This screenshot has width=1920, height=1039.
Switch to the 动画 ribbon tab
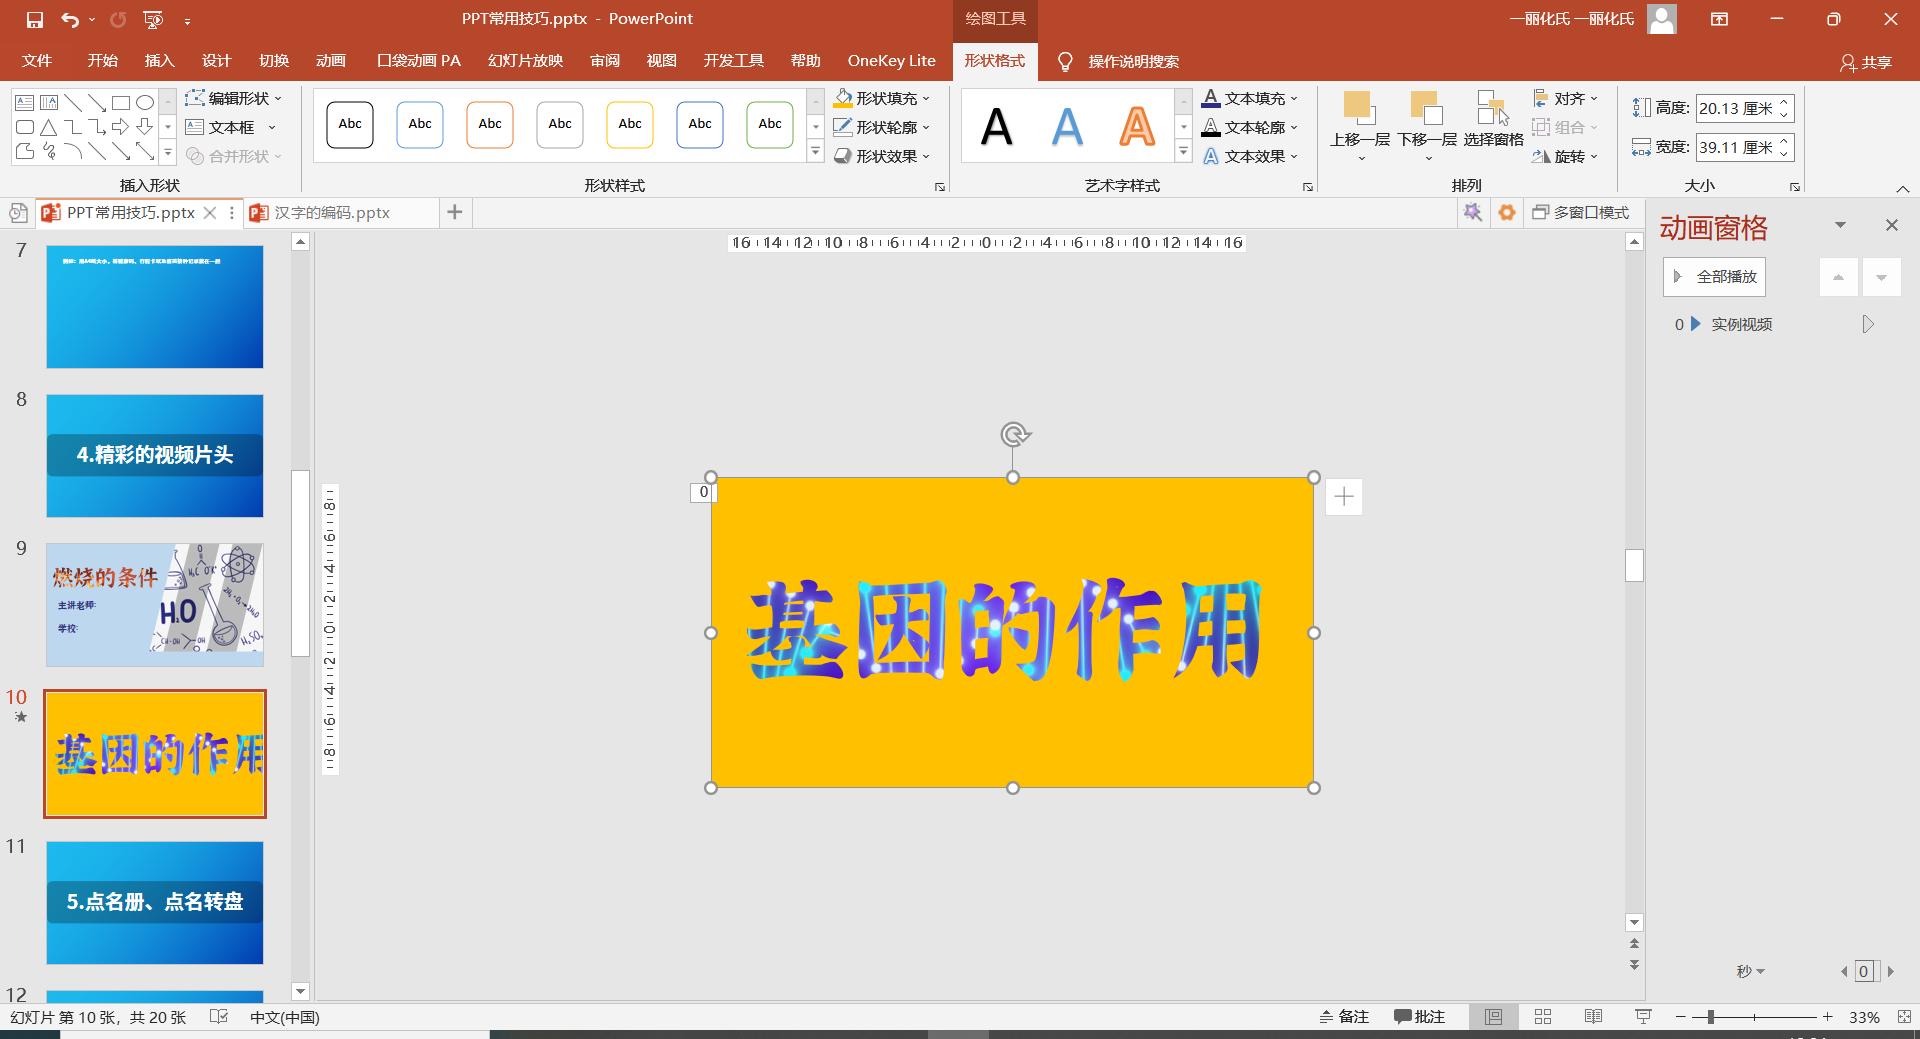[331, 60]
